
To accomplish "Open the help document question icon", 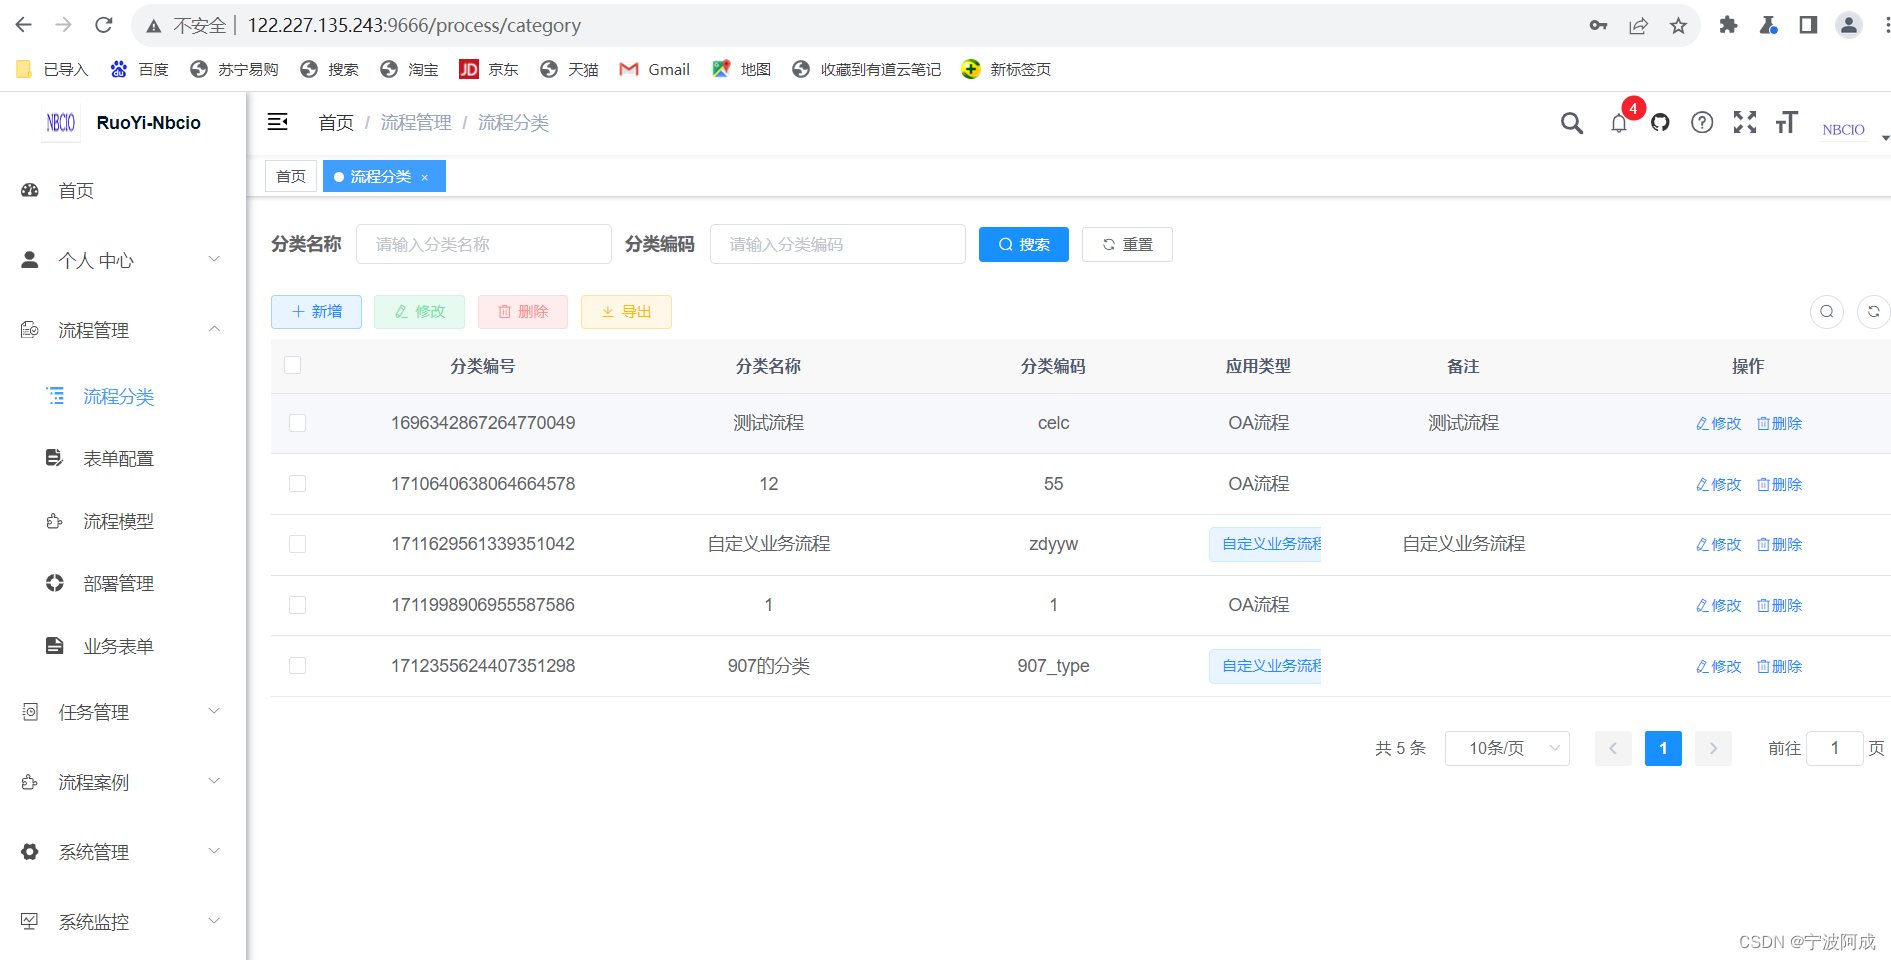I will point(1702,122).
